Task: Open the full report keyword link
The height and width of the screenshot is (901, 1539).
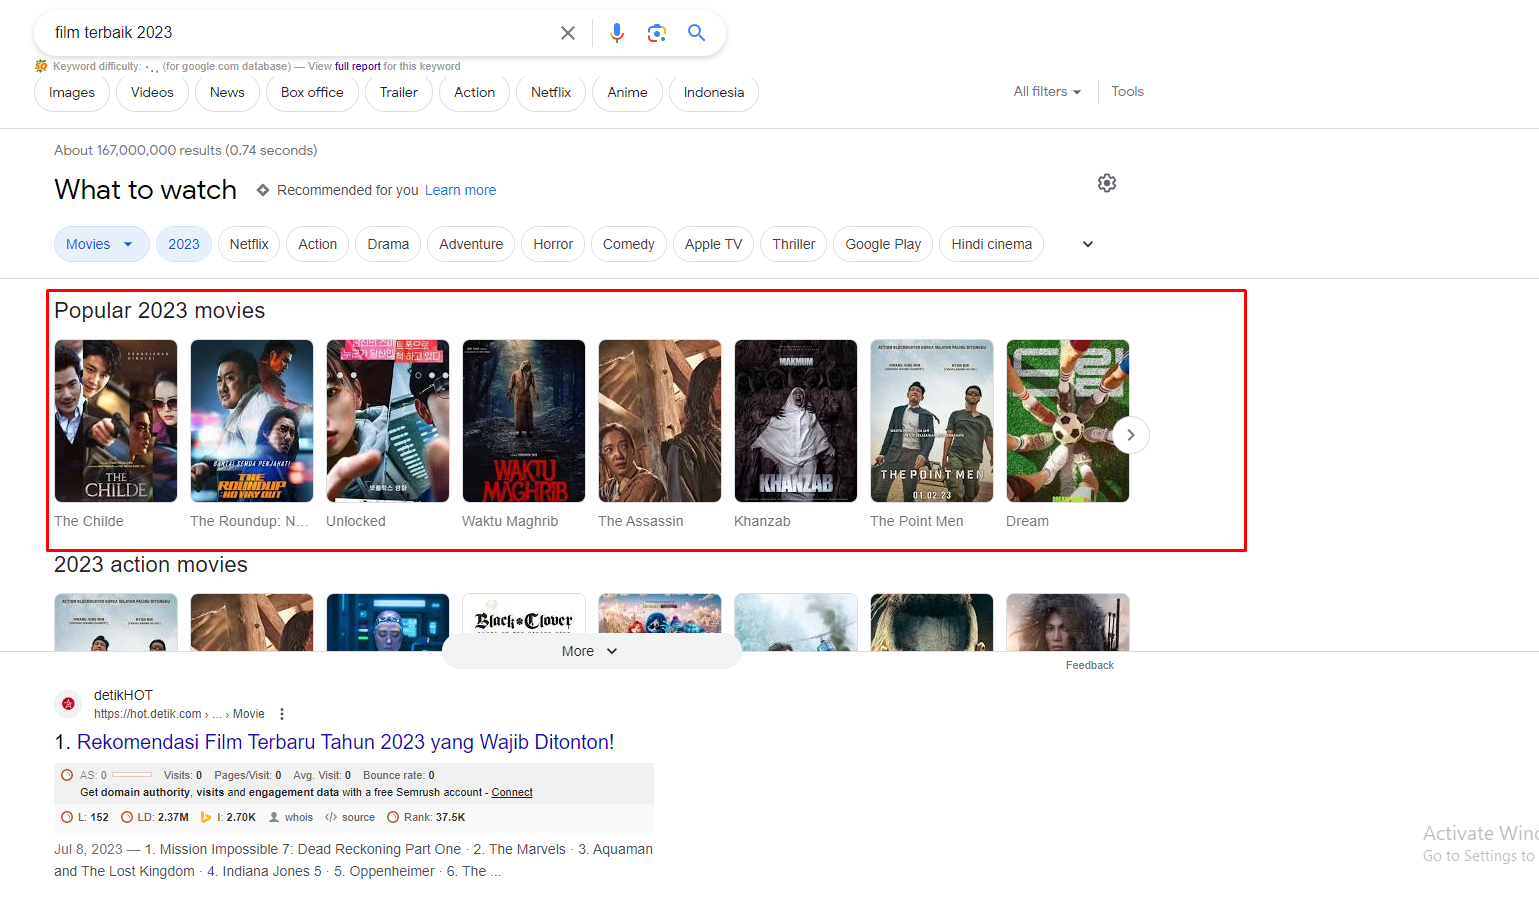Action: [356, 66]
